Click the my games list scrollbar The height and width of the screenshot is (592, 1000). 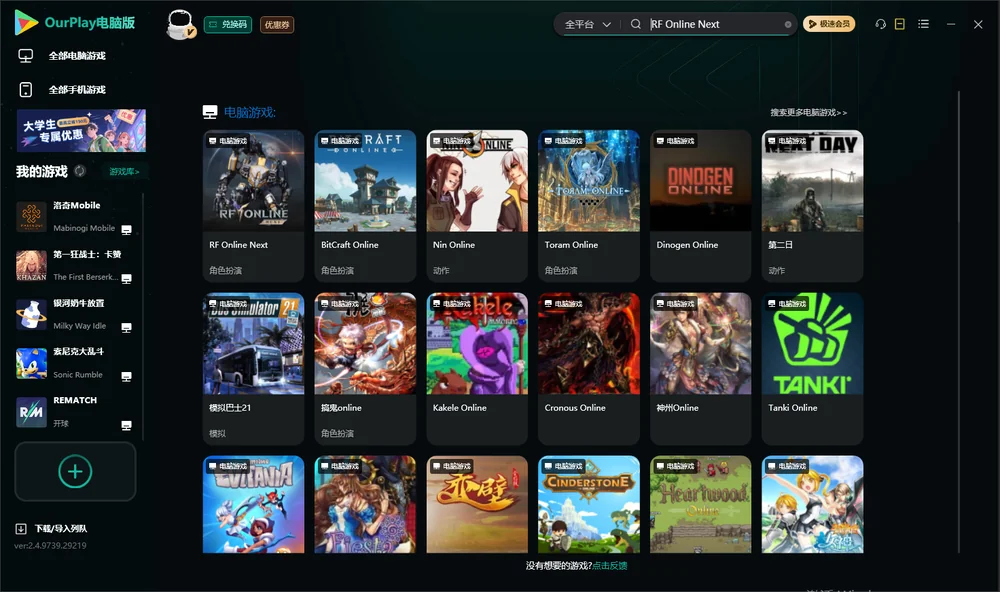click(x=143, y=316)
